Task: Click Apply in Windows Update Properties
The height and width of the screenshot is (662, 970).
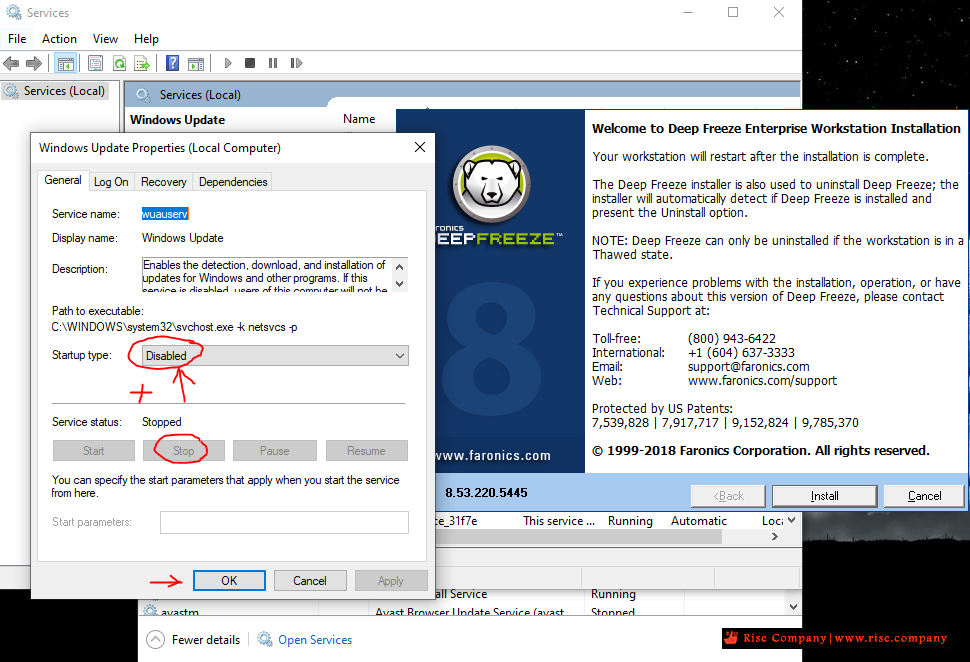Action: tap(390, 580)
